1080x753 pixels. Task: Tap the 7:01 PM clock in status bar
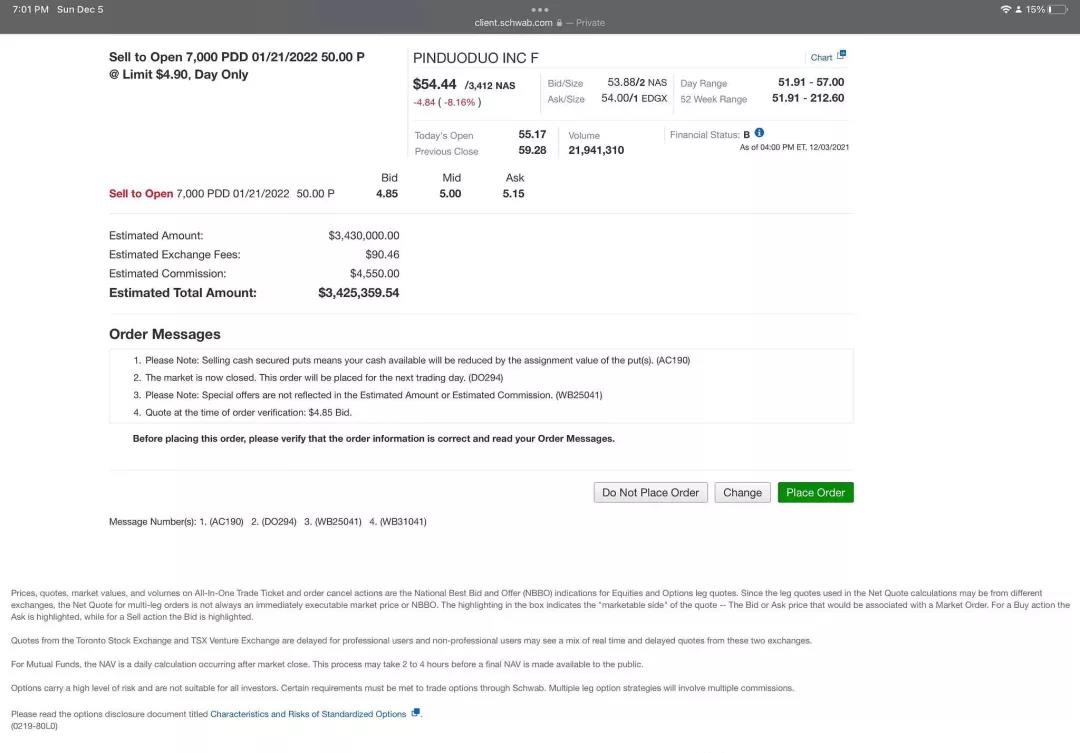(x=30, y=10)
